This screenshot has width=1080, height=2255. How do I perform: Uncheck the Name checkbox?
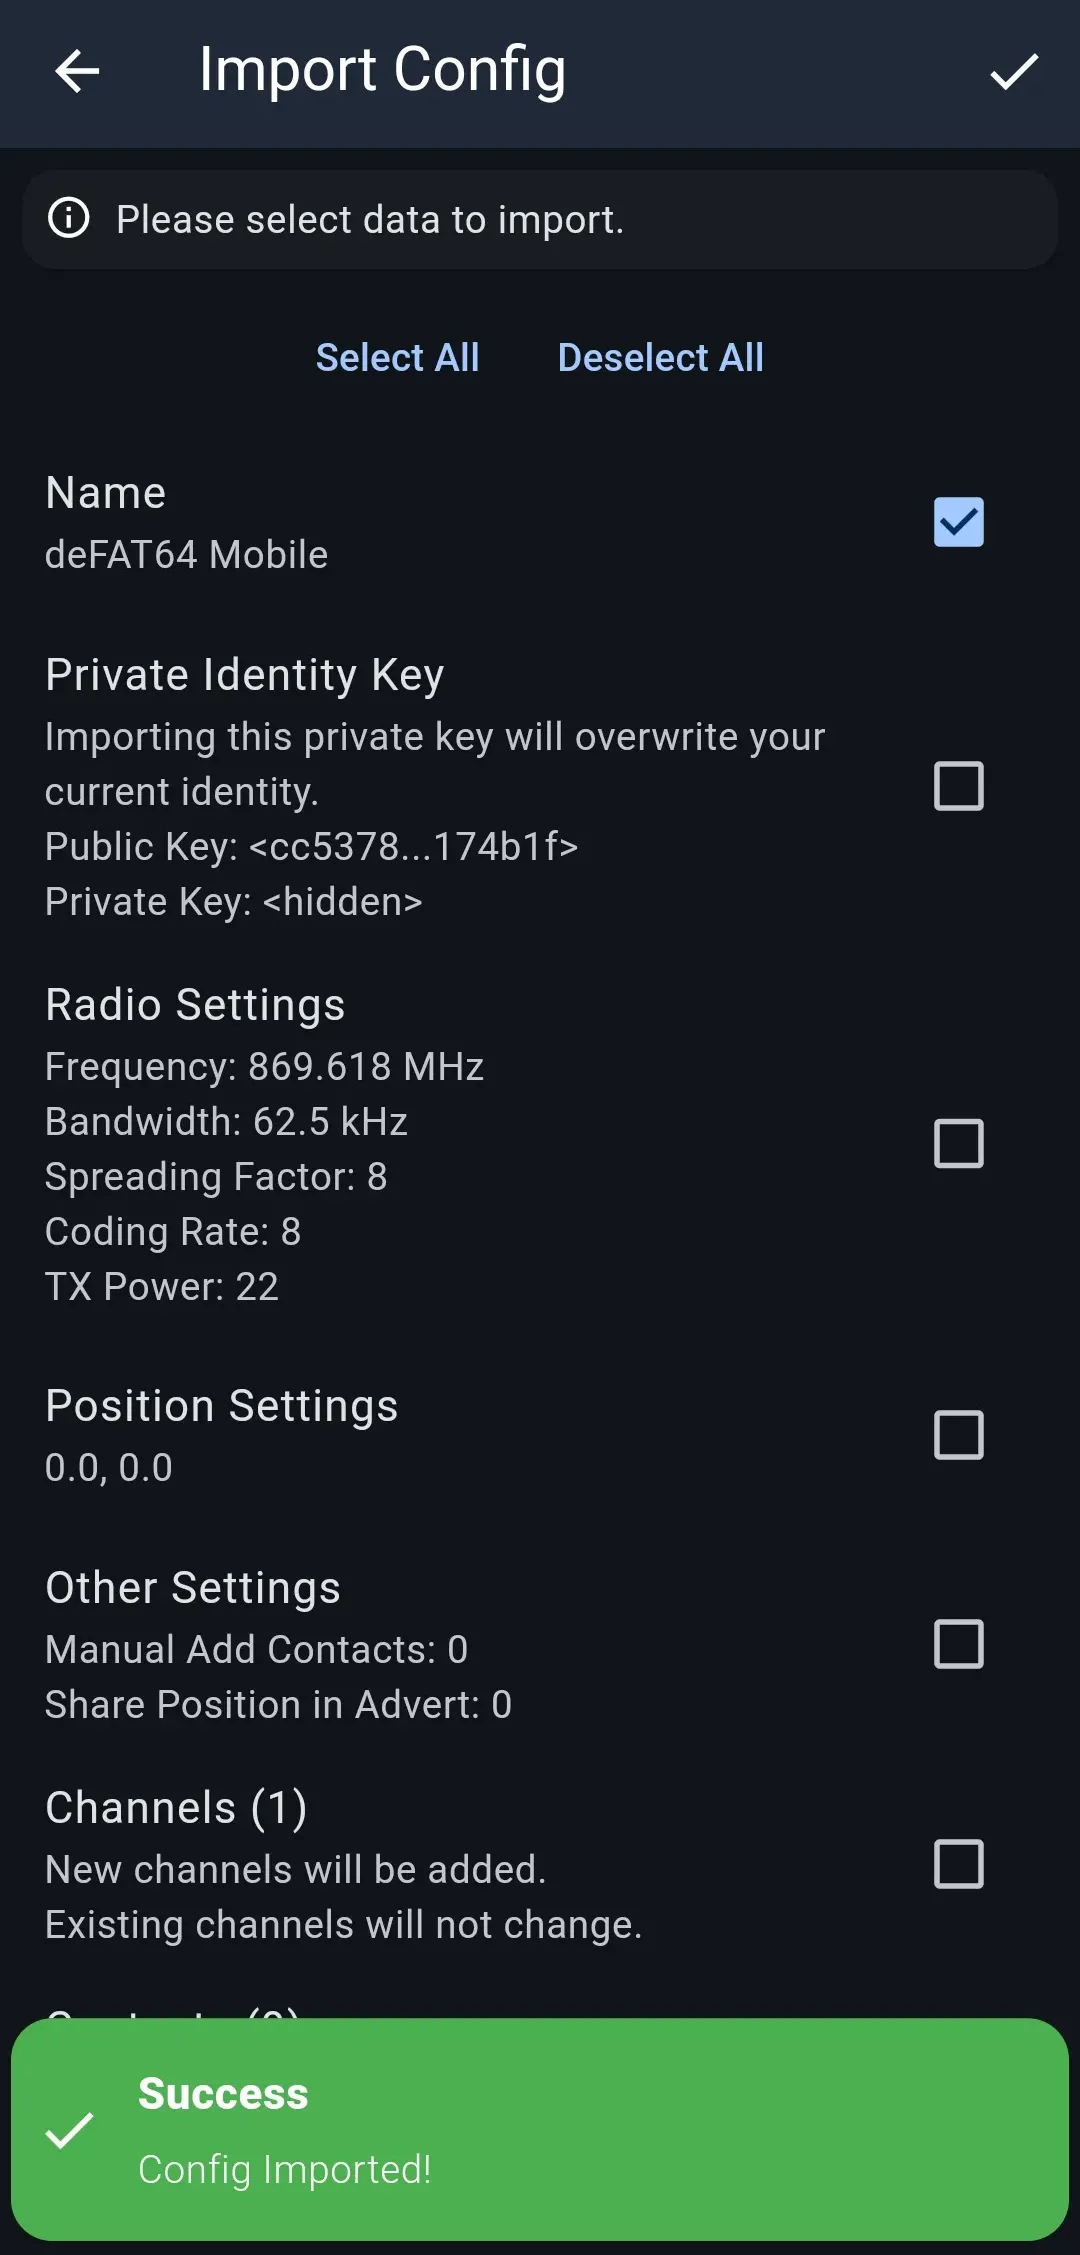coord(958,522)
